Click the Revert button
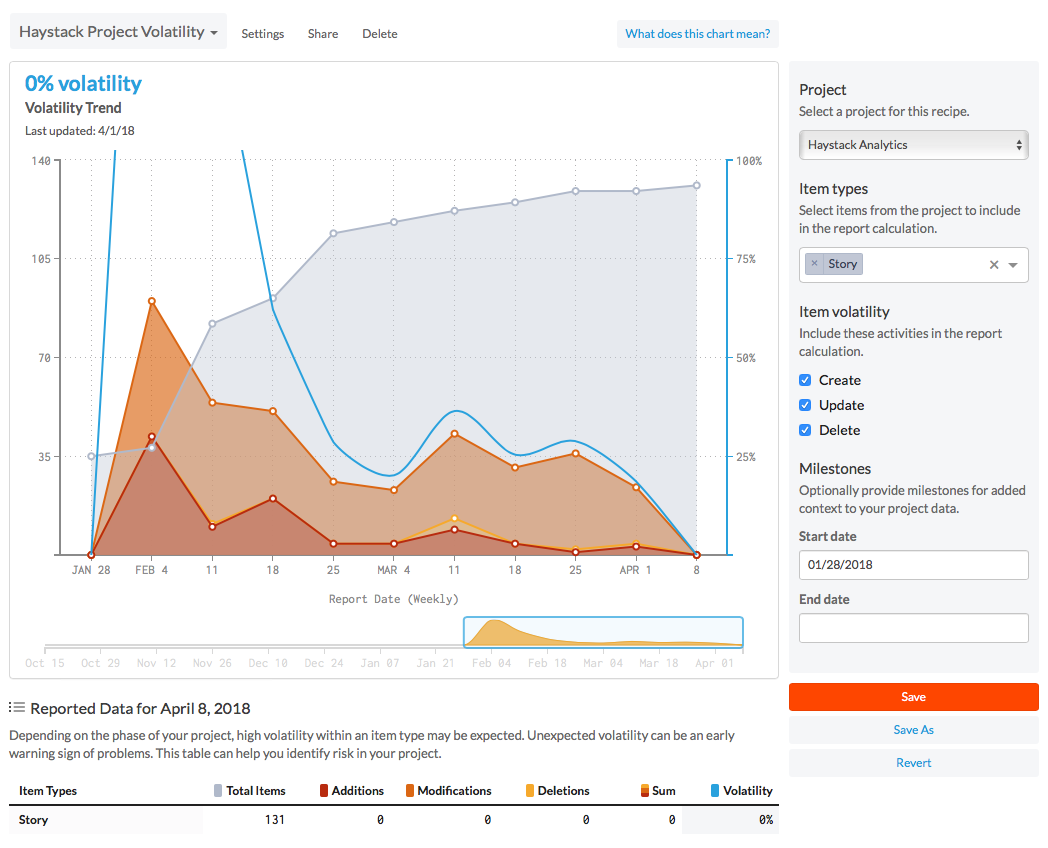This screenshot has height=848, width=1048. (914, 762)
